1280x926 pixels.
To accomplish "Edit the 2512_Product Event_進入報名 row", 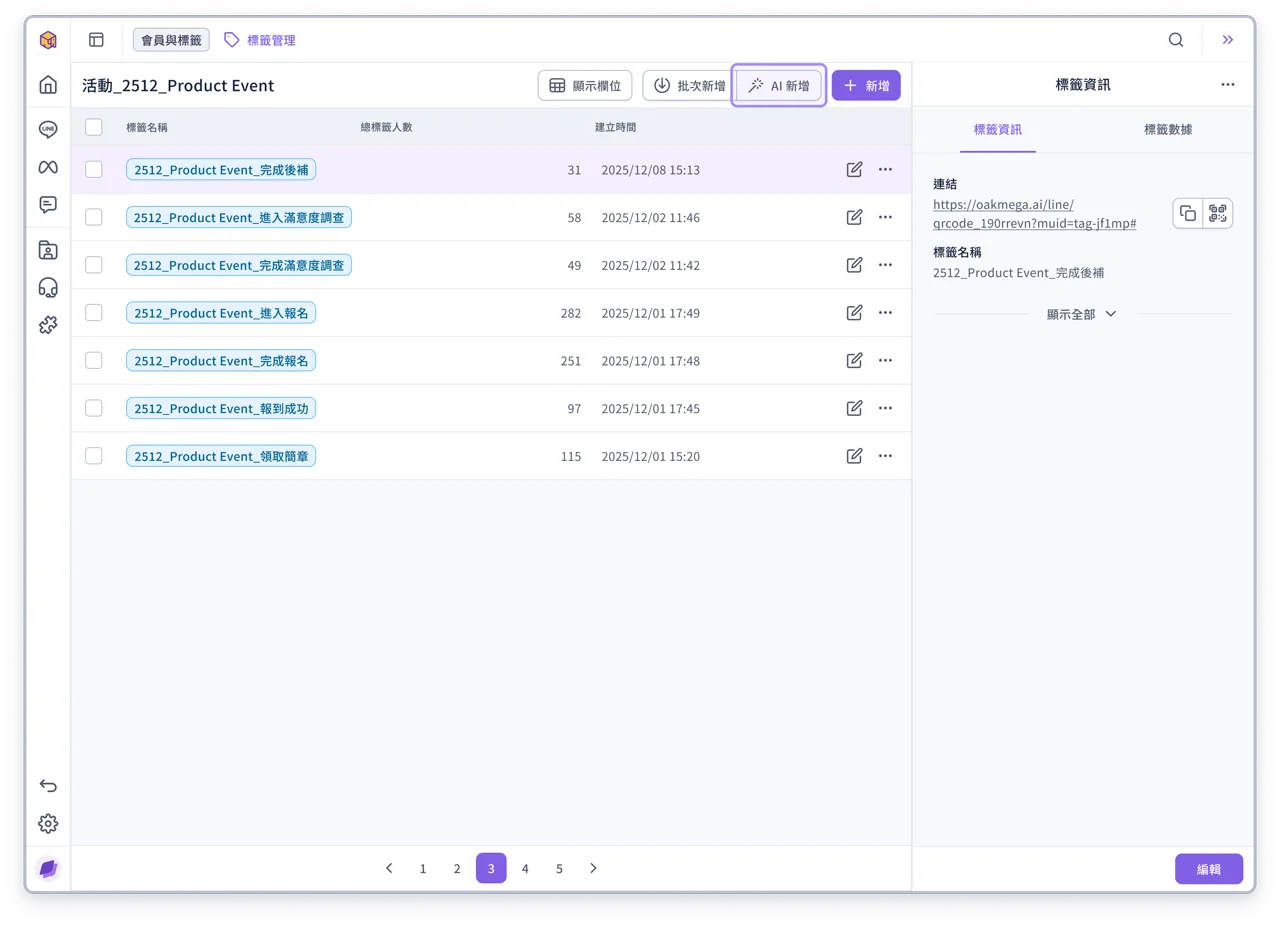I will [854, 313].
